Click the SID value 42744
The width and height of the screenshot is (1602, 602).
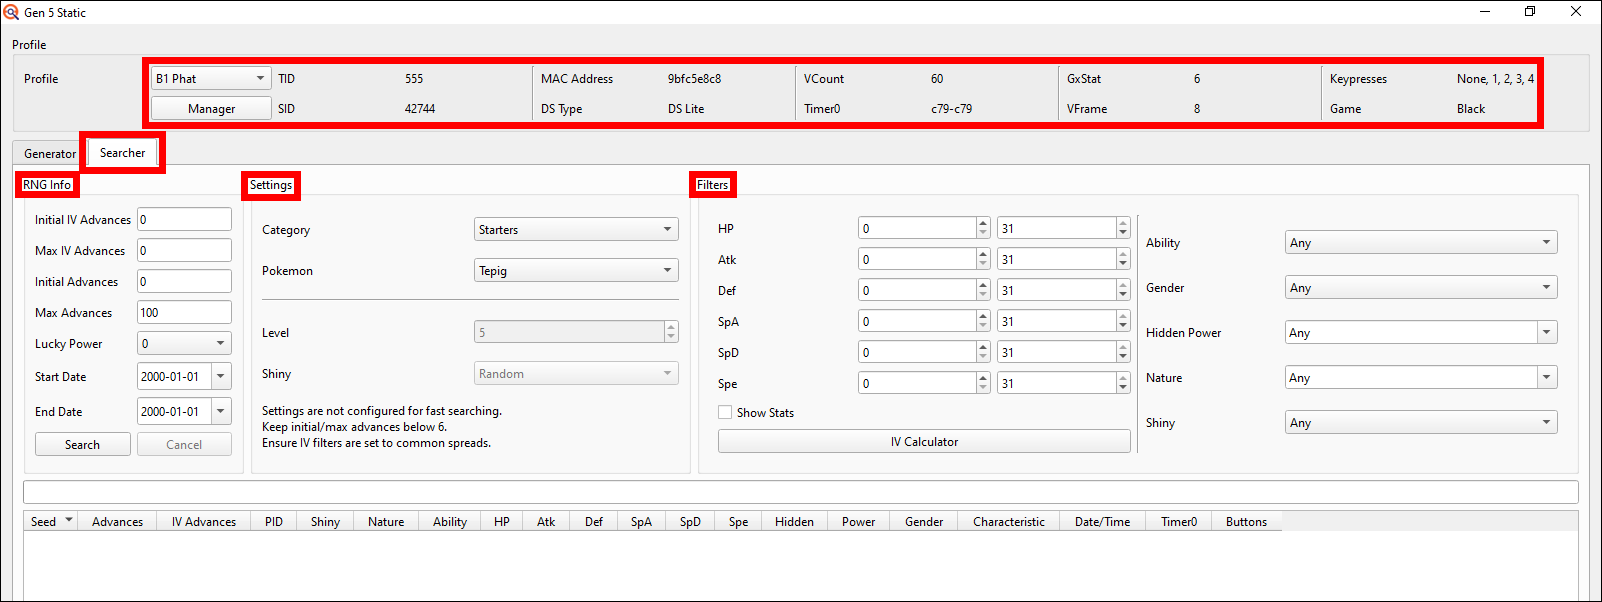420,108
